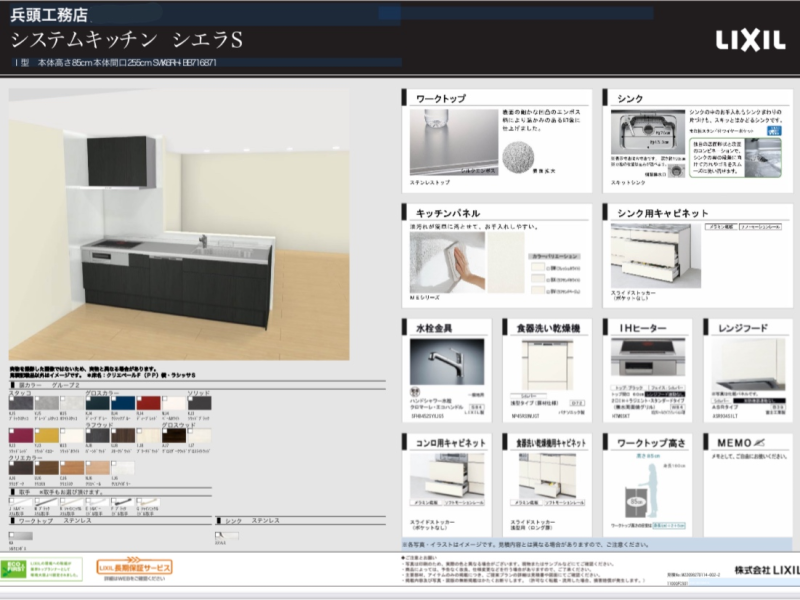
Task: Open the sink top-view photo
Action: pos(648,133)
